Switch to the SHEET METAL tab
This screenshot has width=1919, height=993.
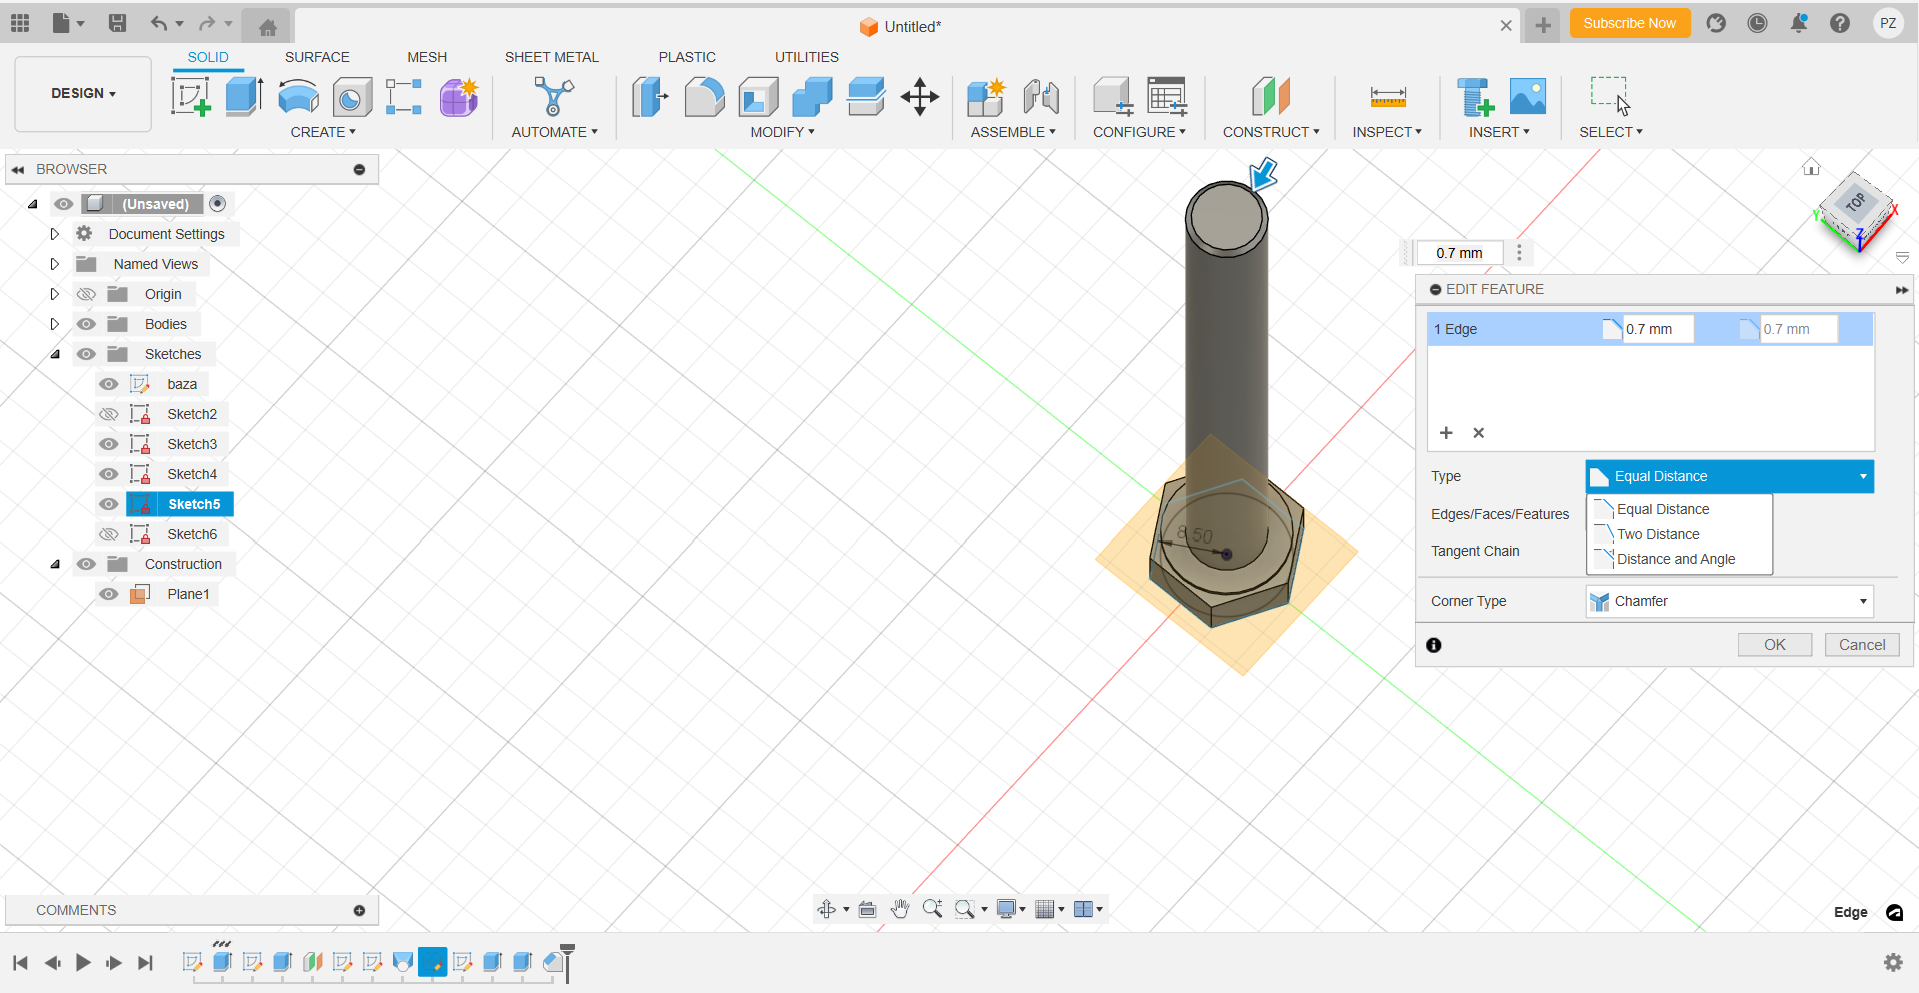(x=551, y=57)
